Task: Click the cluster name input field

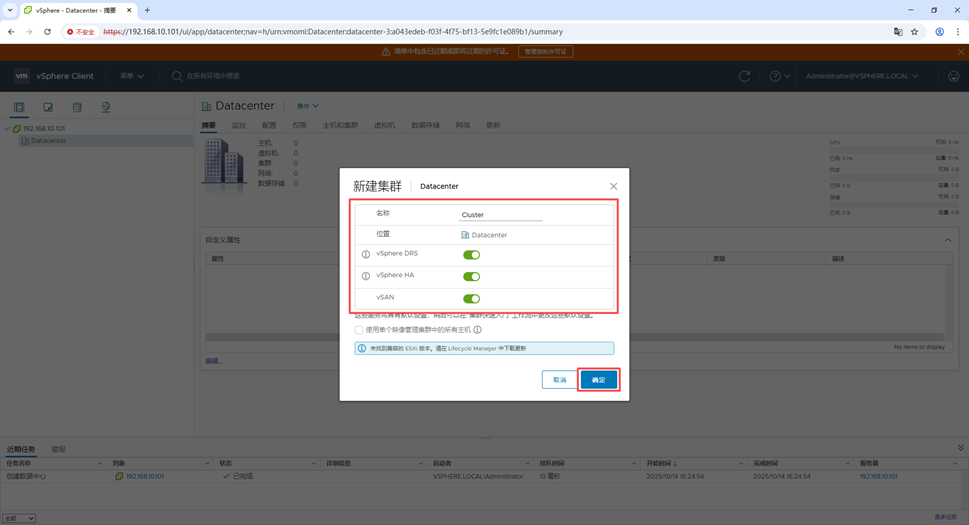Action: [500, 215]
